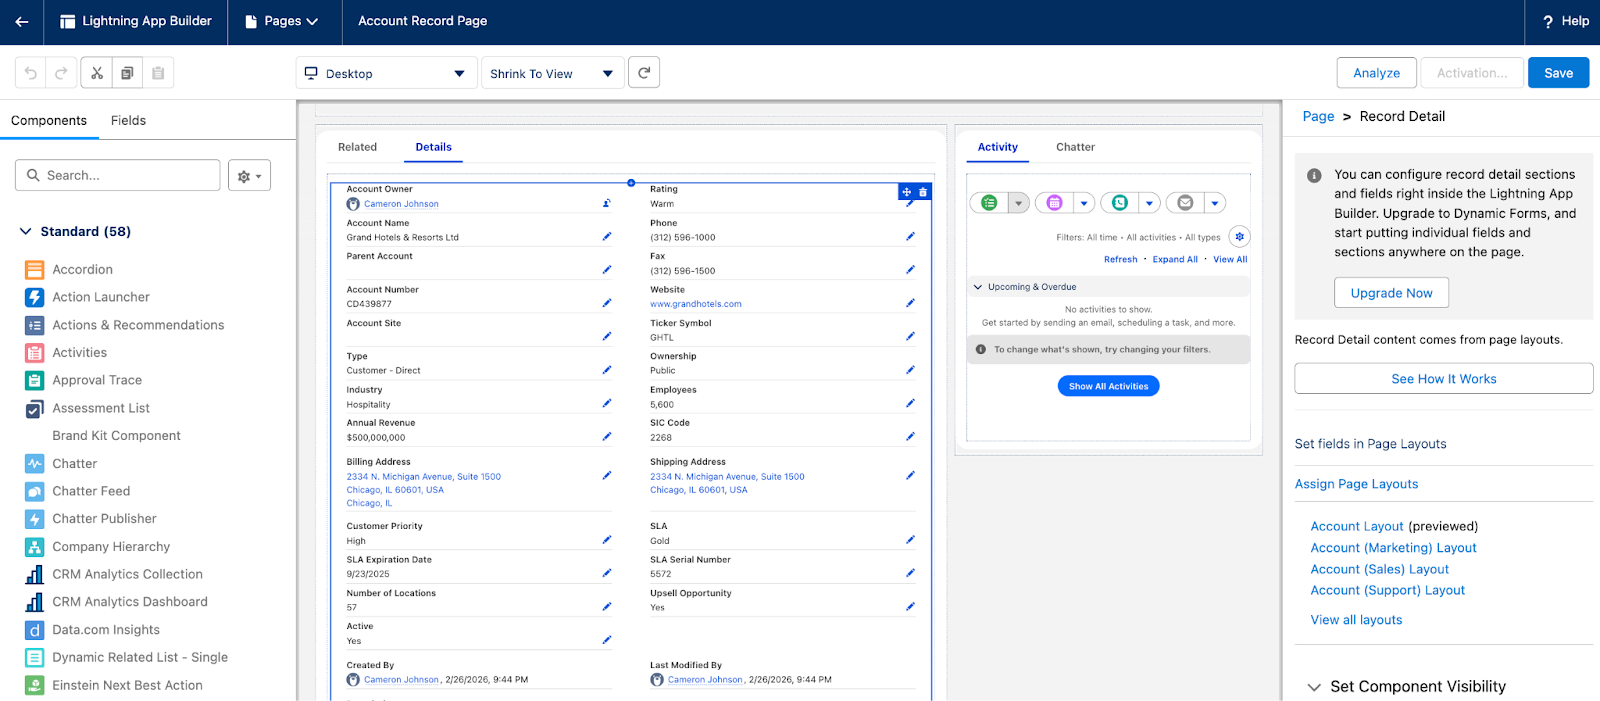Switch to the Fields tab
1600x701 pixels.
pos(128,120)
